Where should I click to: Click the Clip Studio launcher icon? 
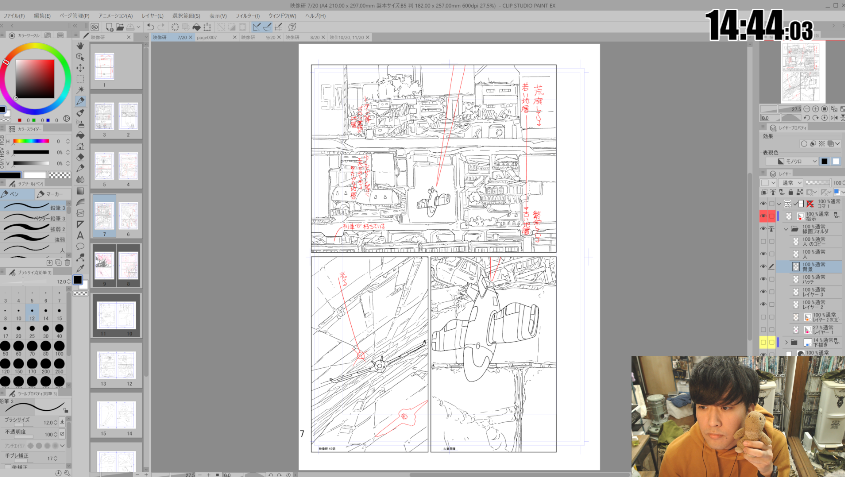pos(95,26)
